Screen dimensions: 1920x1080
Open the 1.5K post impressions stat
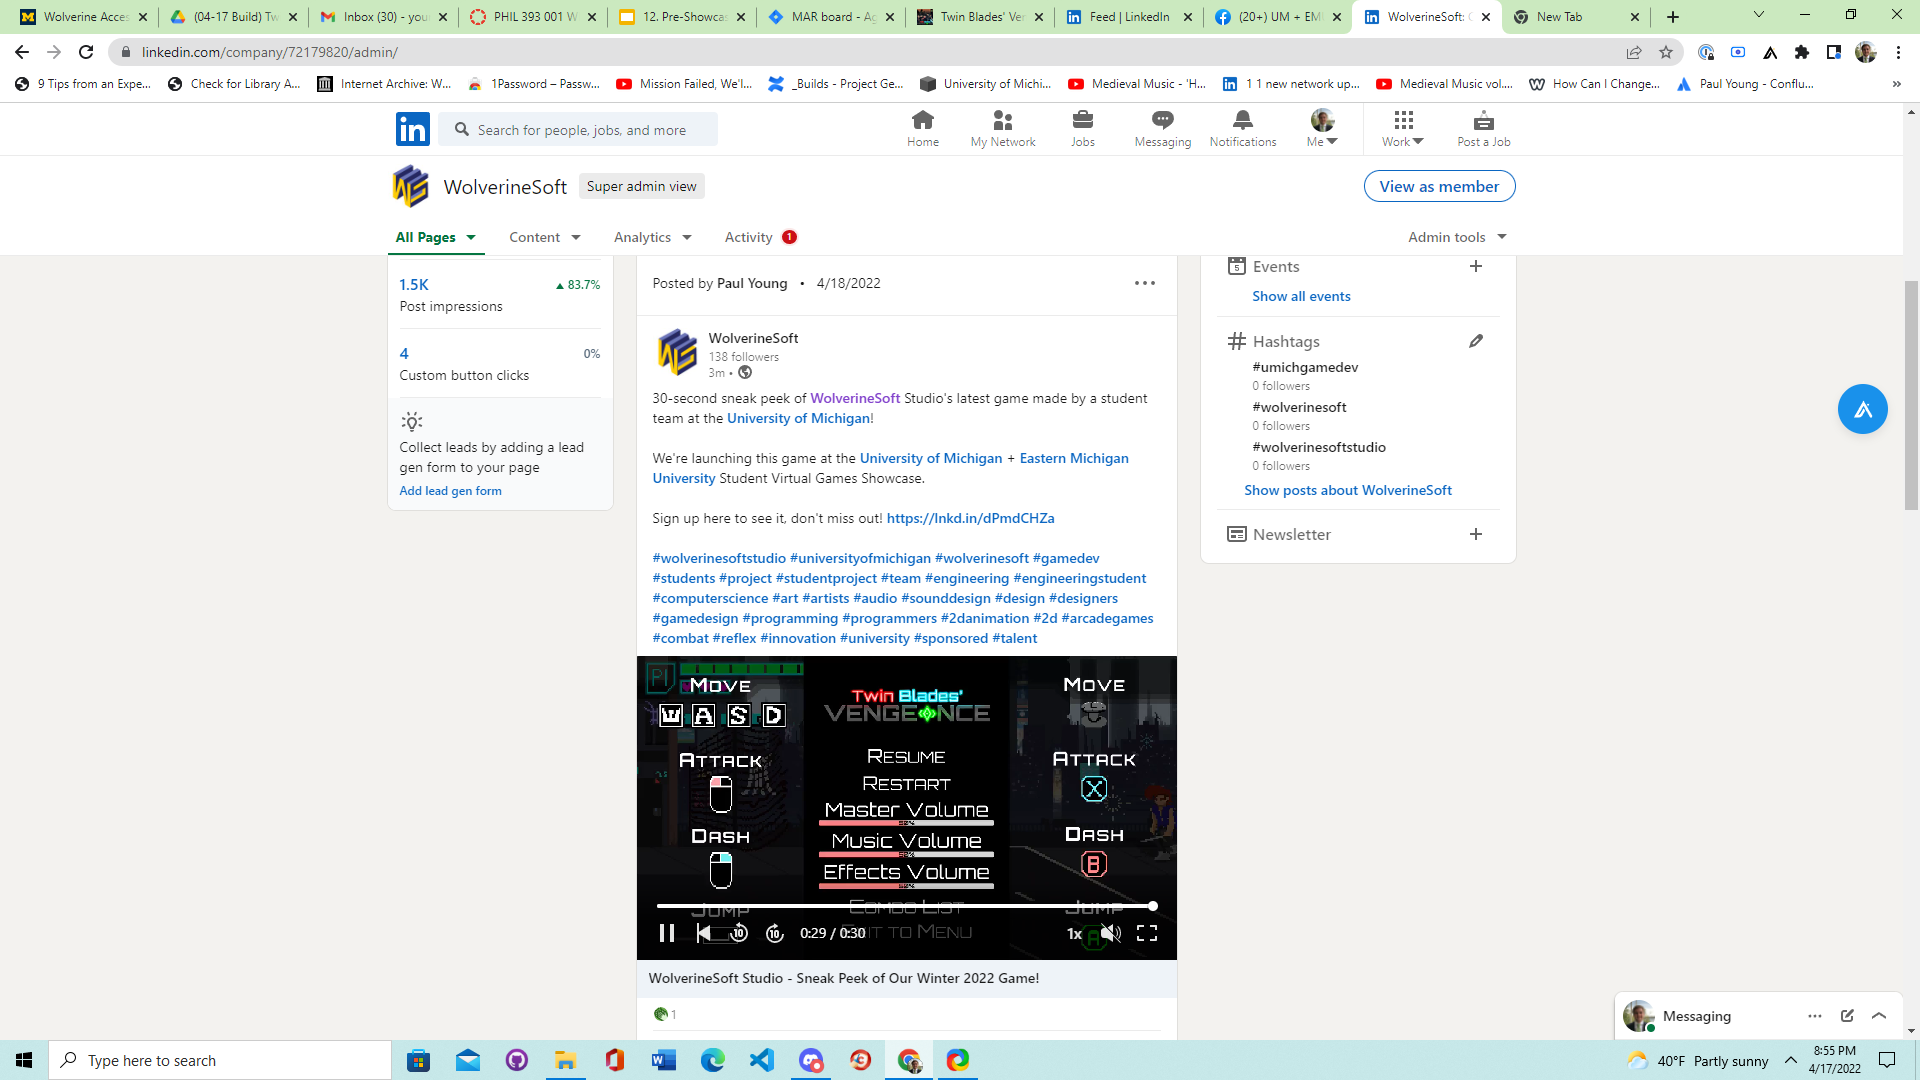click(413, 285)
